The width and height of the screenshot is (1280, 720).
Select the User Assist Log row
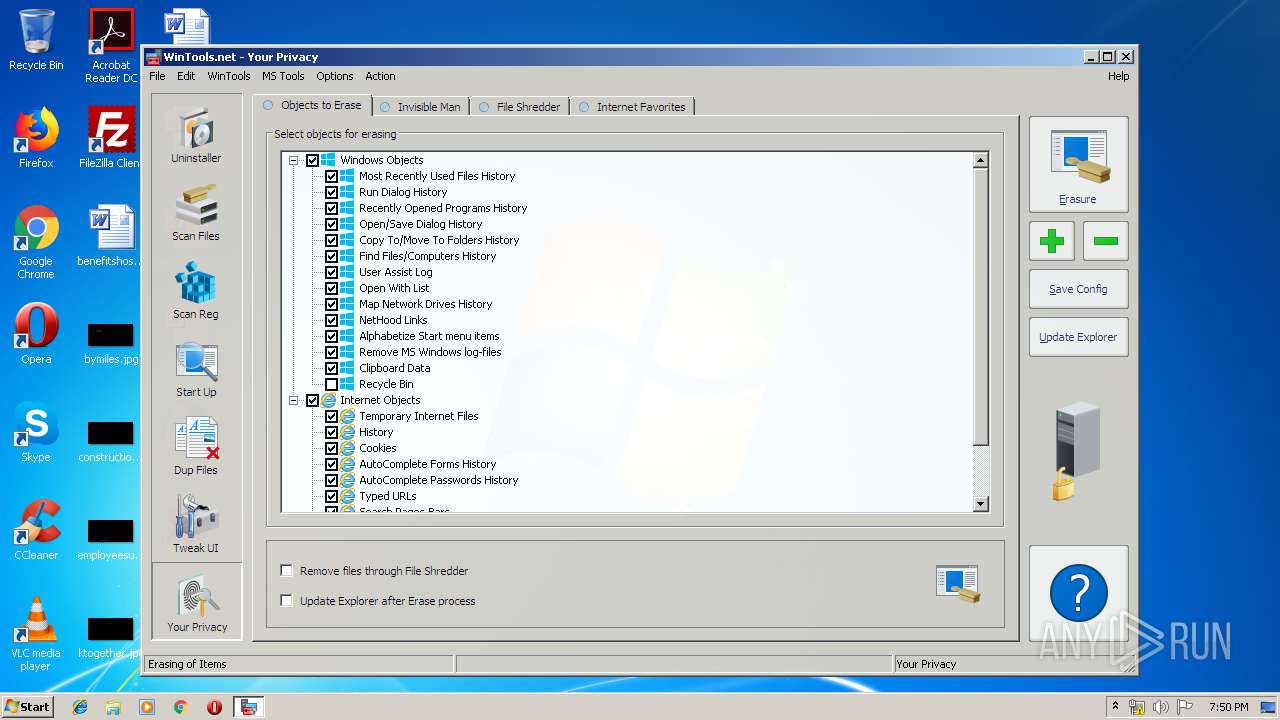396,272
